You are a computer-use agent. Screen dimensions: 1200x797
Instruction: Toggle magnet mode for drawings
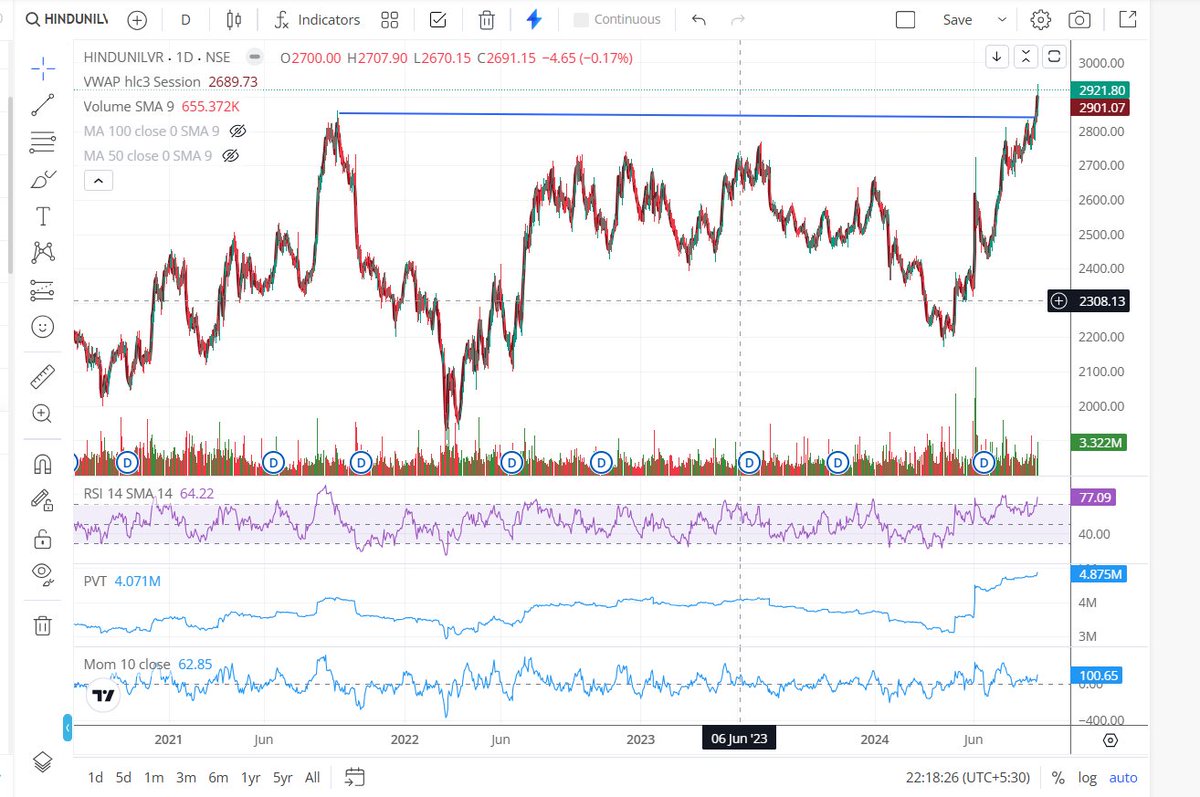pyautogui.click(x=42, y=465)
